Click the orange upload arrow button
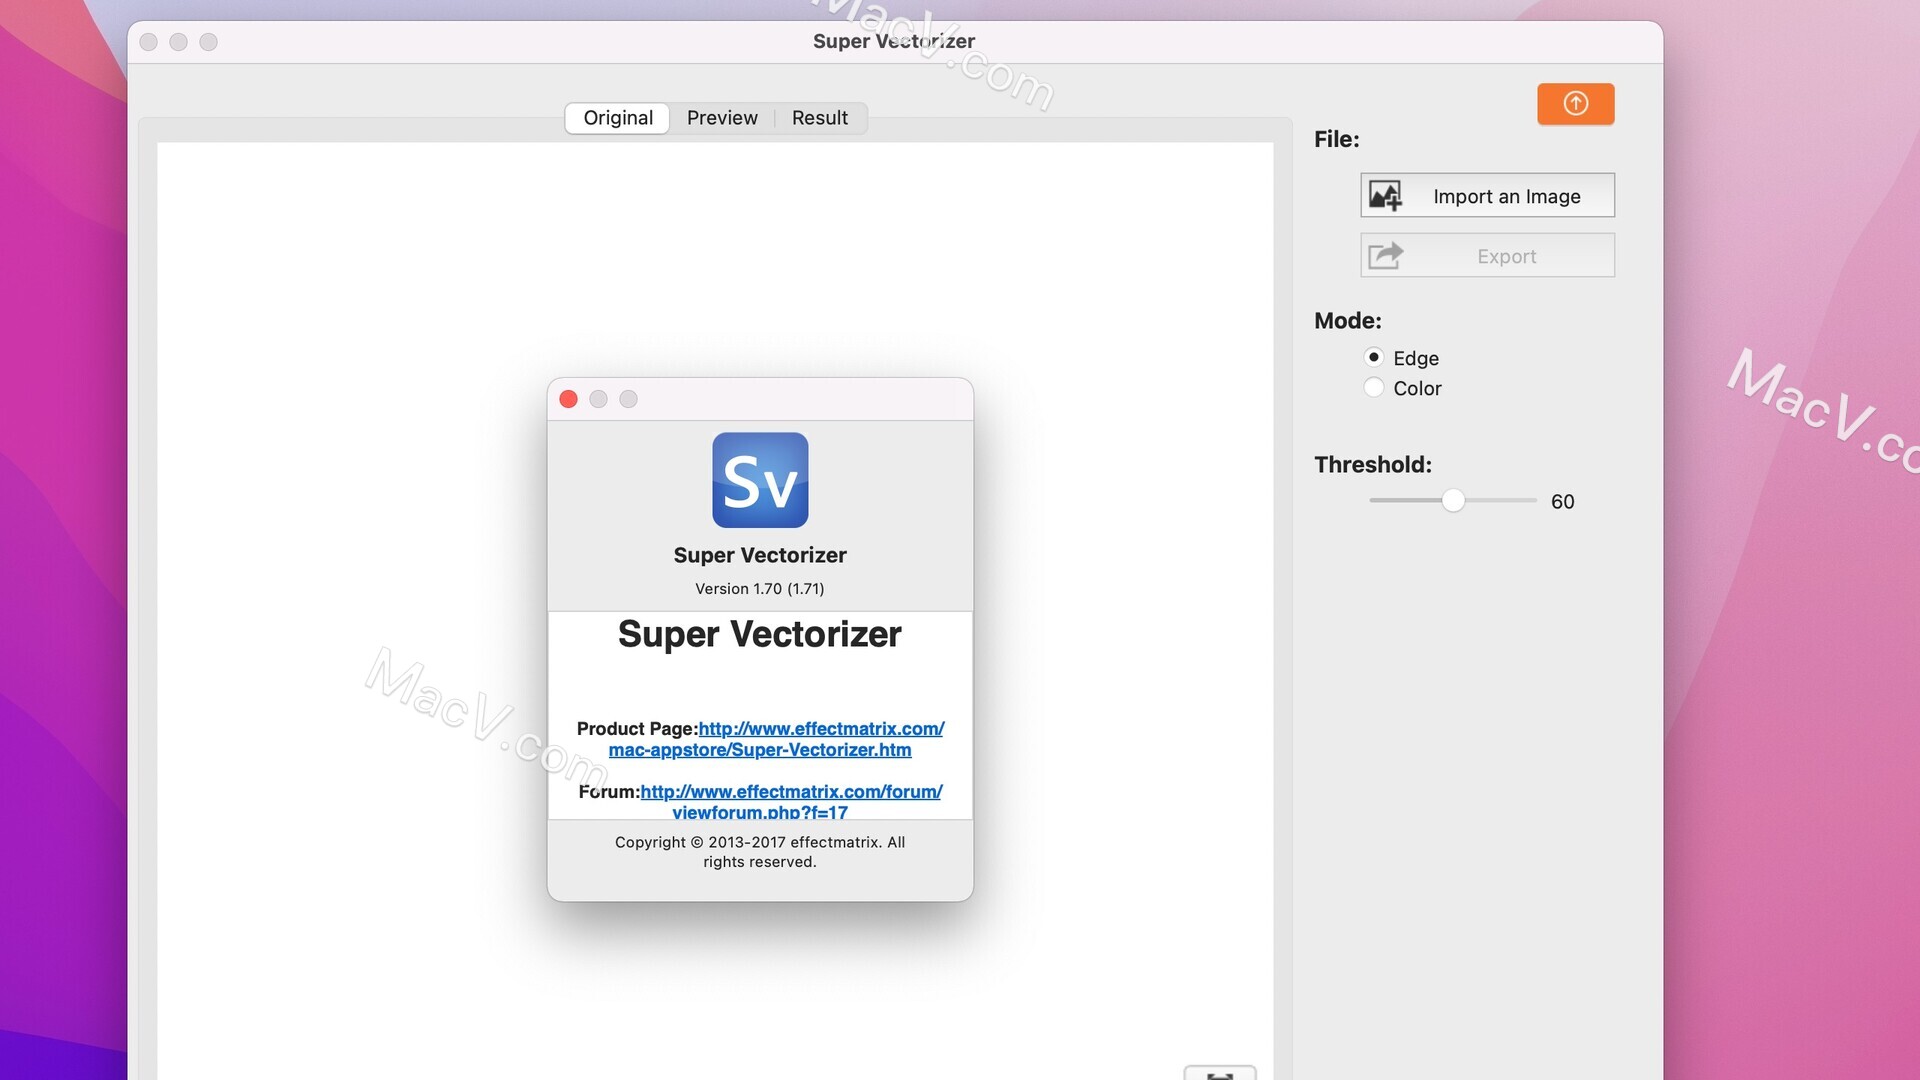This screenshot has height=1080, width=1920. 1575,104
